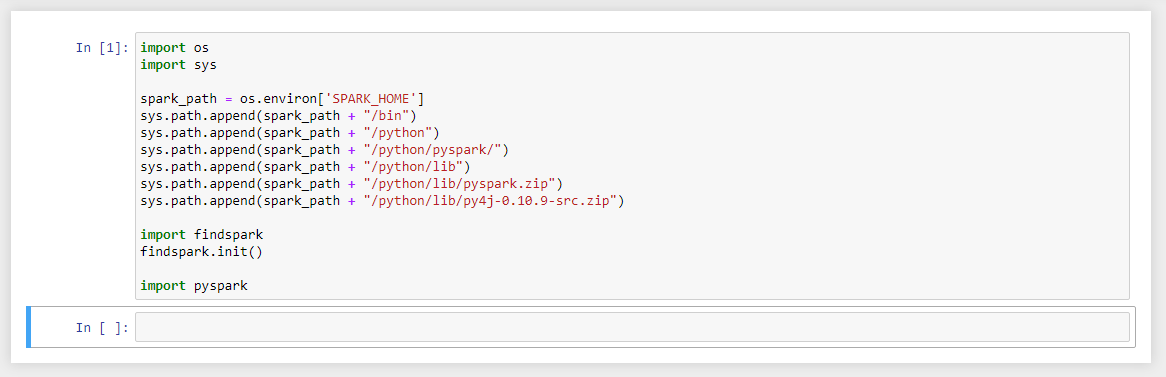The width and height of the screenshot is (1166, 377).
Task: Click the blank line below 'import sys'
Action: [632, 82]
